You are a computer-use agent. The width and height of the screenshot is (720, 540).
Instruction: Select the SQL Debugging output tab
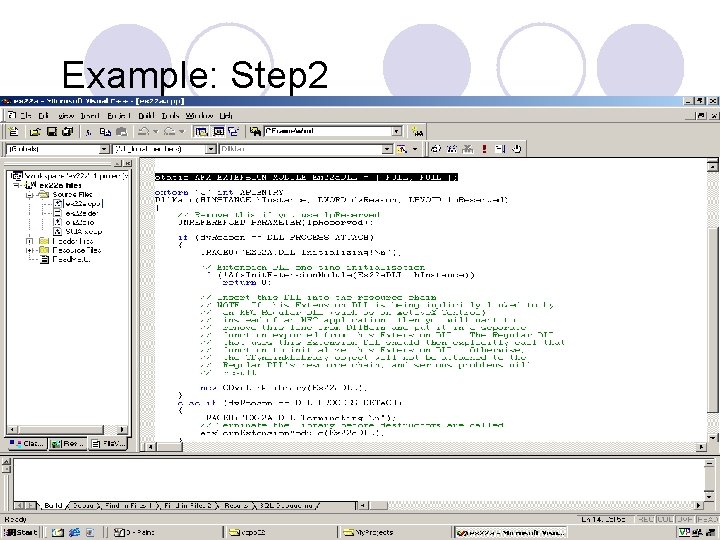[x=287, y=506]
